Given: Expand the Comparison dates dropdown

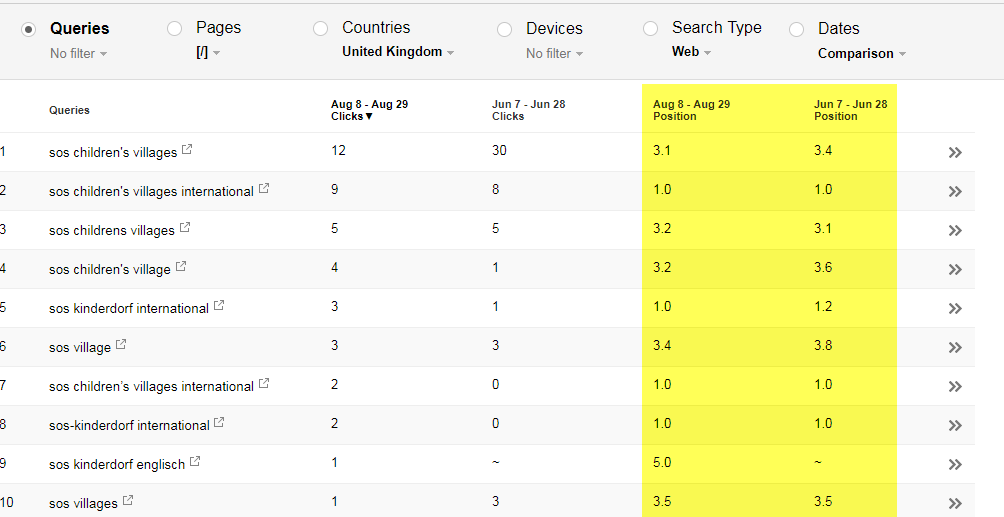Looking at the screenshot, I should [x=861, y=54].
